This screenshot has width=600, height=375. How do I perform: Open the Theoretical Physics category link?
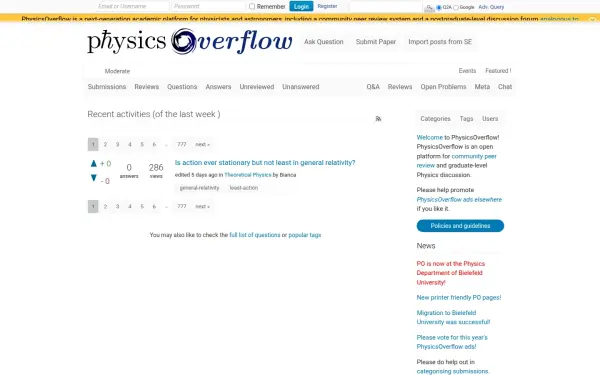tap(248, 175)
